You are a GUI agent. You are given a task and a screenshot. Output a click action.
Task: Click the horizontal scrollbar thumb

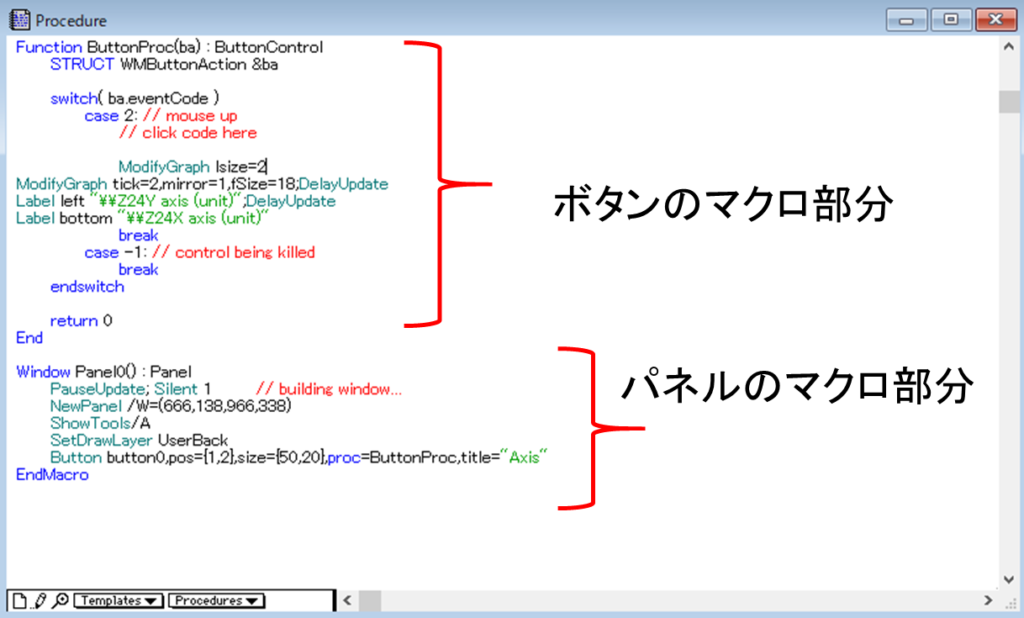(x=370, y=600)
